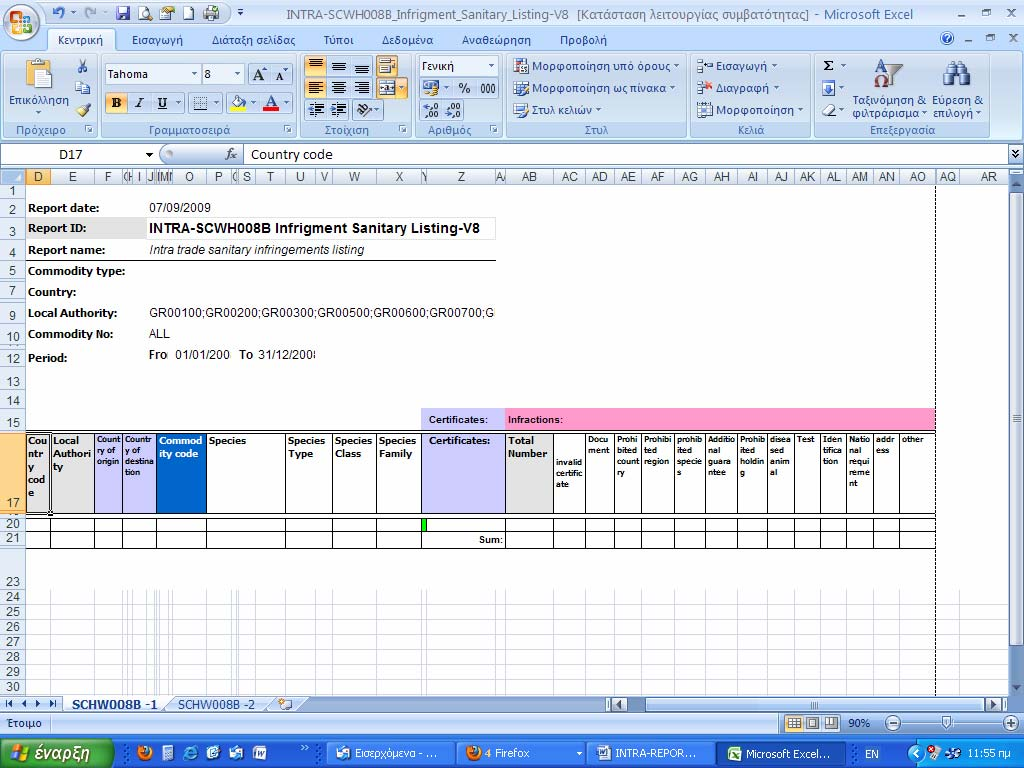Click the percent style icon
Image resolution: width=1024 pixels, height=768 pixels.
point(464,88)
